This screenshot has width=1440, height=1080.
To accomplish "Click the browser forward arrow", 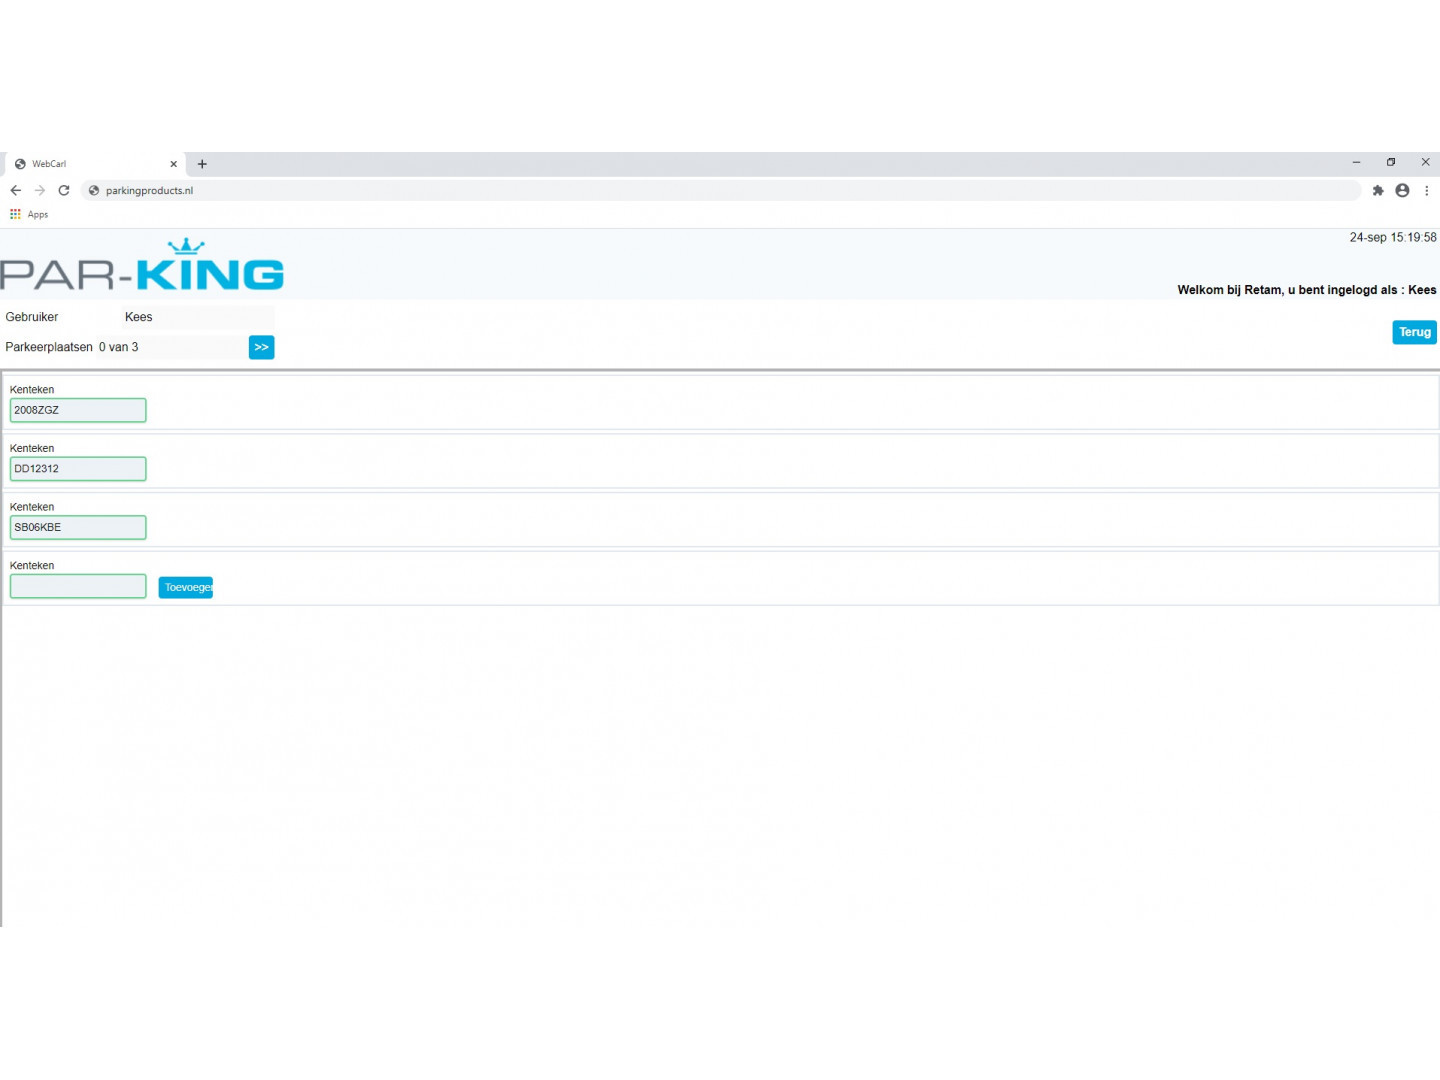I will (40, 190).
